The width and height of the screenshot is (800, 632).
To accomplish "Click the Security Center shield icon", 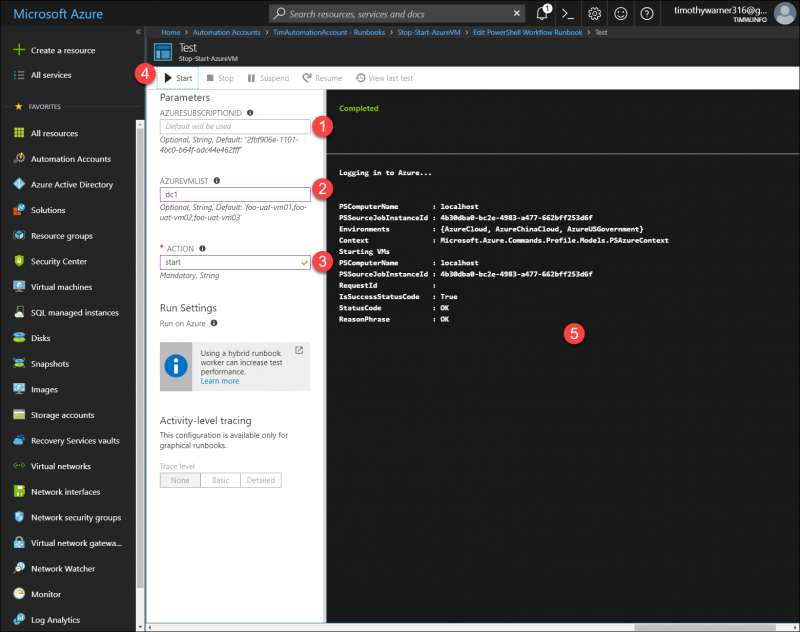I will pos(19,261).
